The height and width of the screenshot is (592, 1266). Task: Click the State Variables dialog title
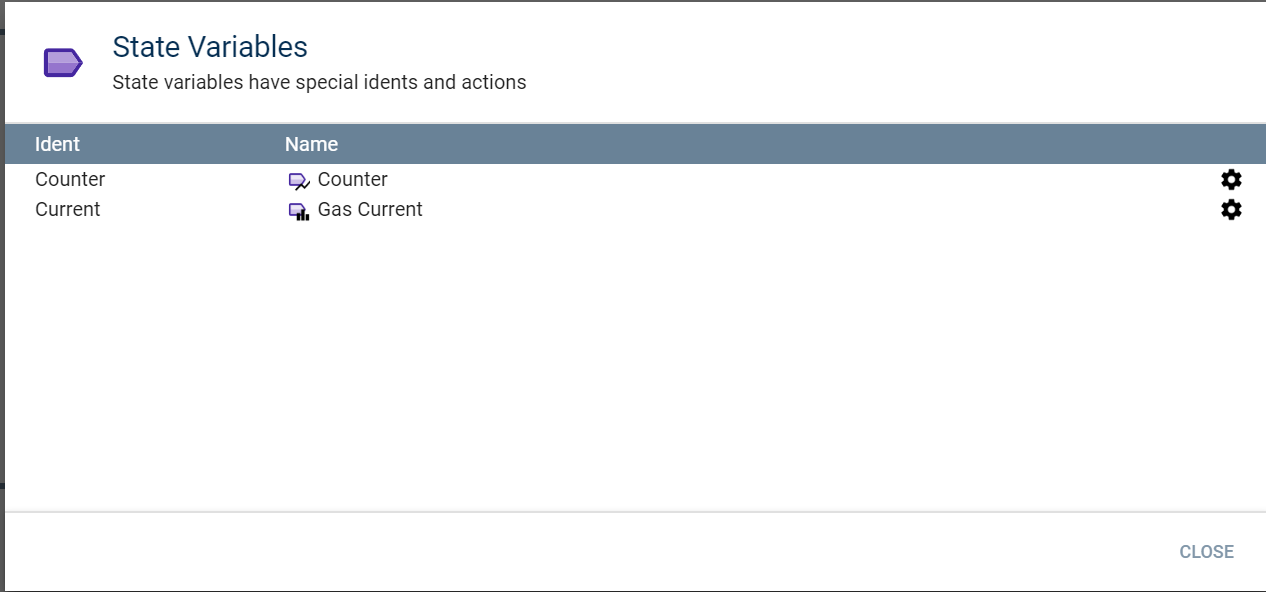click(x=210, y=47)
